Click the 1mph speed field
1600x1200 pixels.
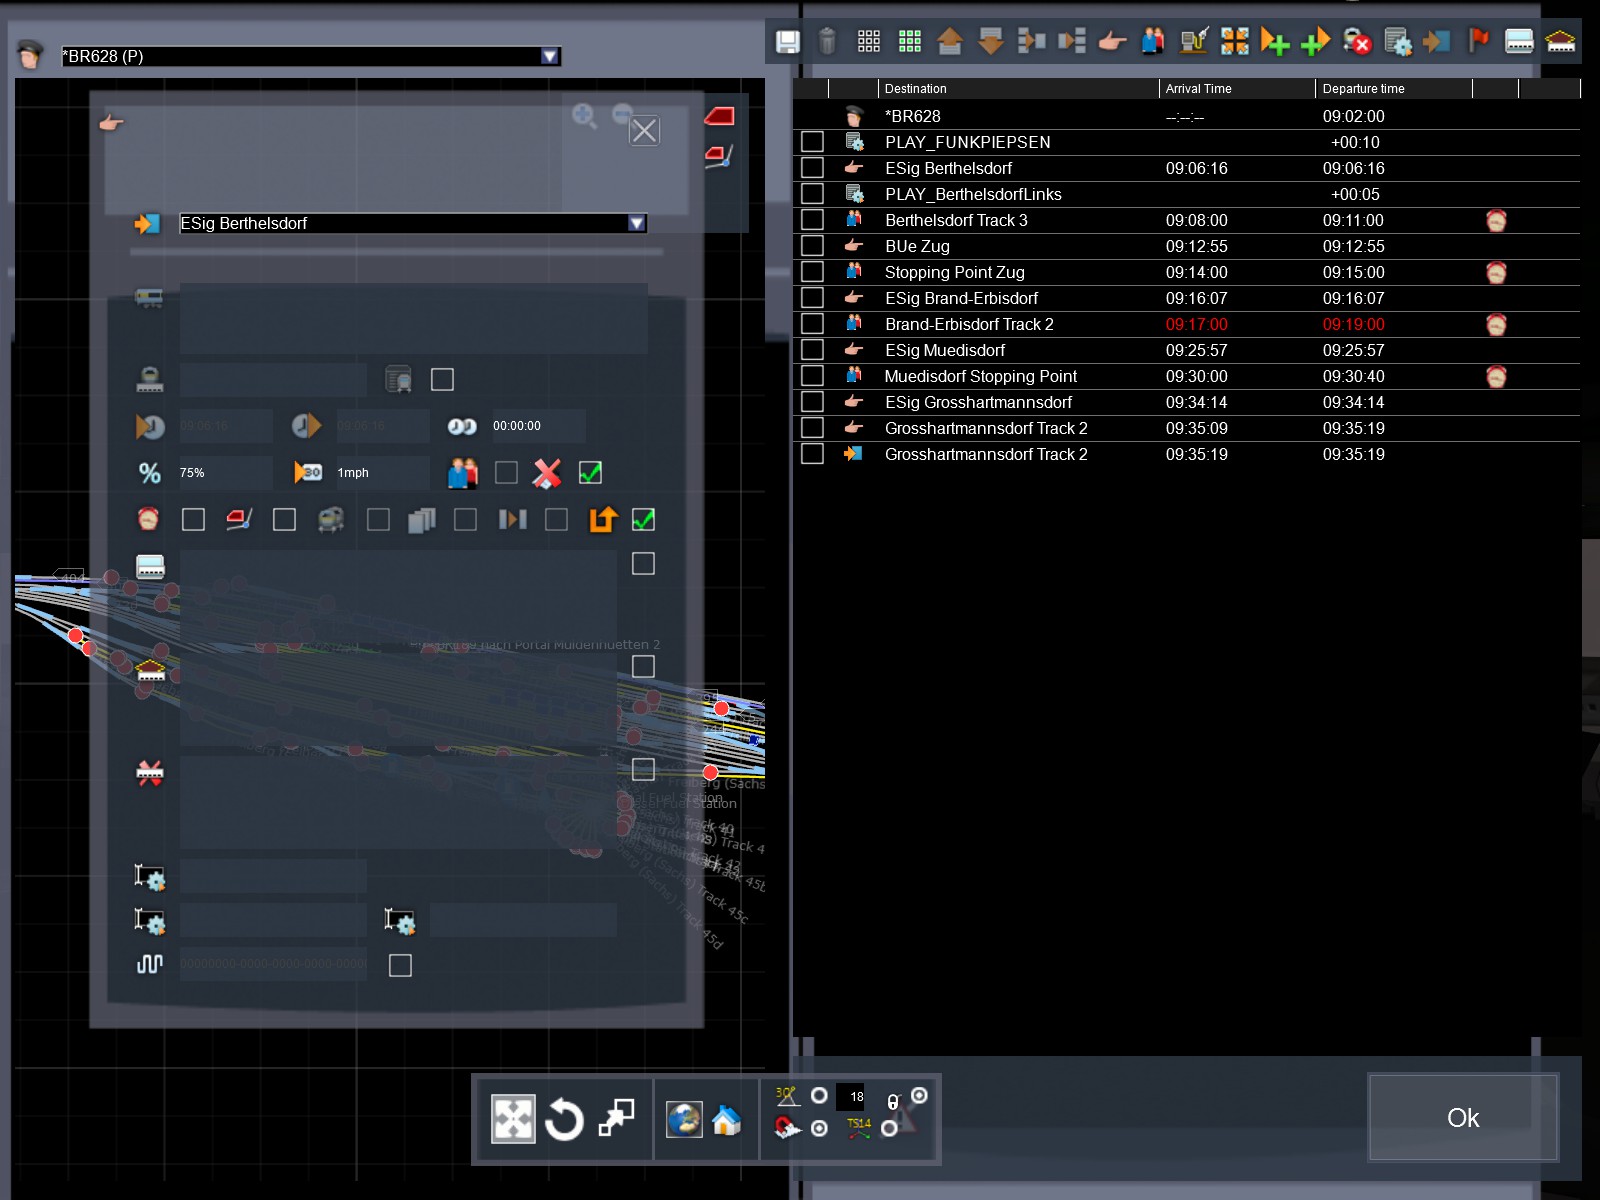click(383, 473)
